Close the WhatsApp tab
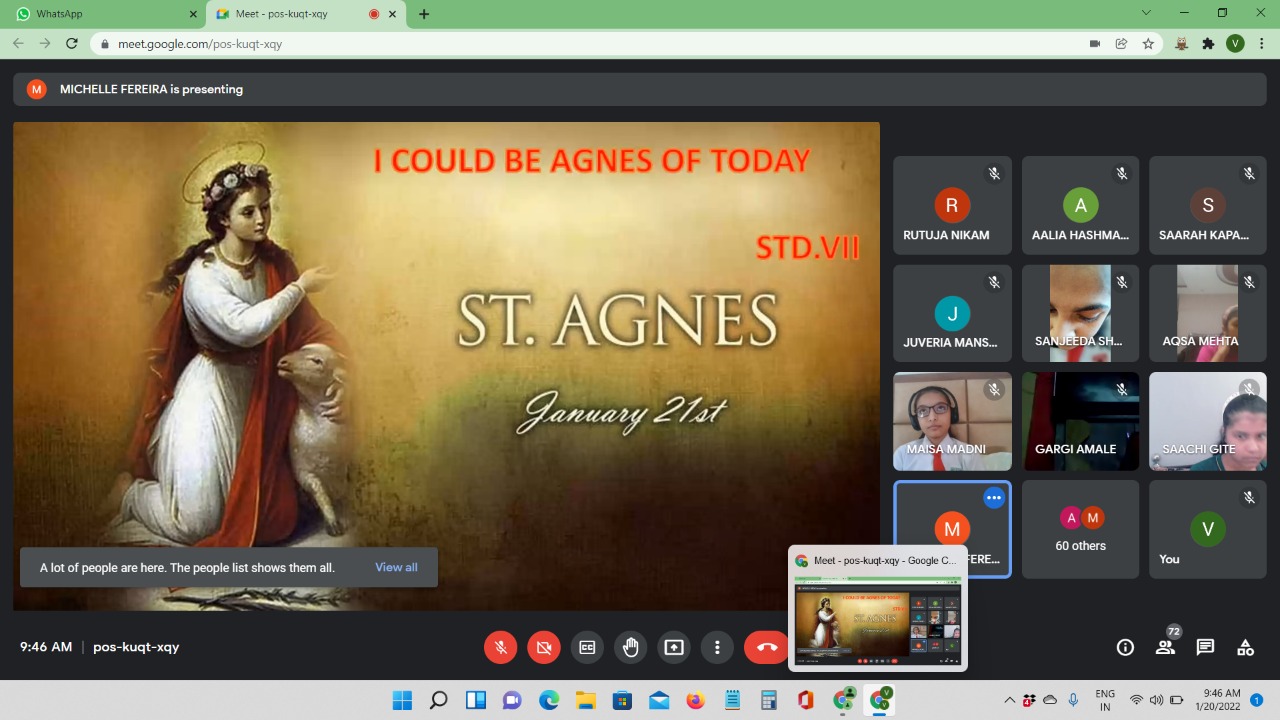This screenshot has height=720, width=1280. tap(193, 14)
